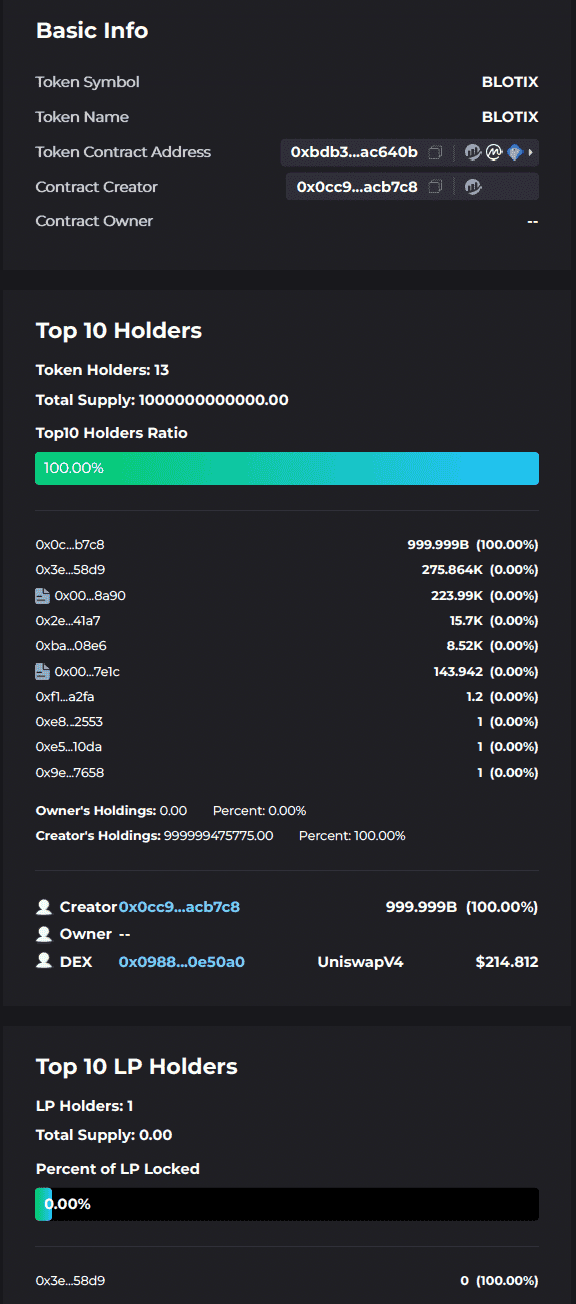576x1304 pixels.
Task: Click contract file icon next to 0x00...7e1c
Action: coord(42,671)
